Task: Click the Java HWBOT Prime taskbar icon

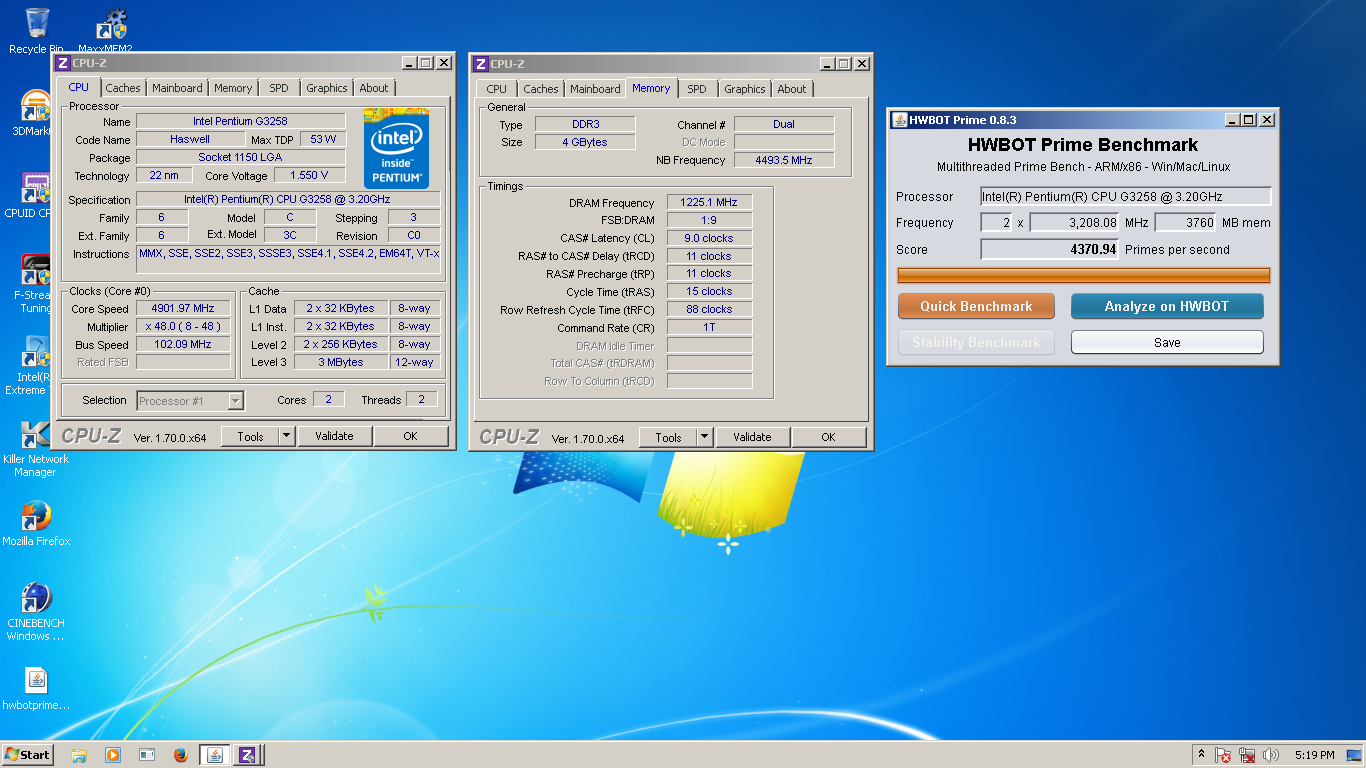Action: point(214,755)
